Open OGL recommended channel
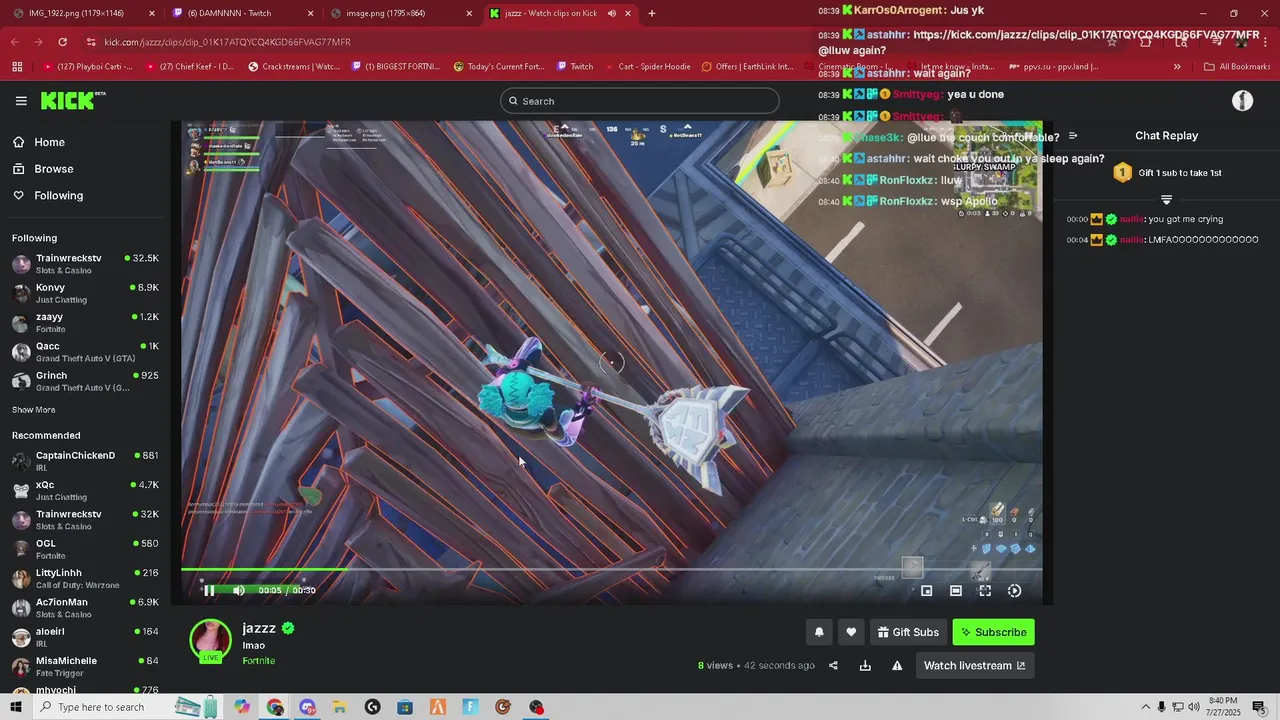1280x720 pixels. coord(85,549)
